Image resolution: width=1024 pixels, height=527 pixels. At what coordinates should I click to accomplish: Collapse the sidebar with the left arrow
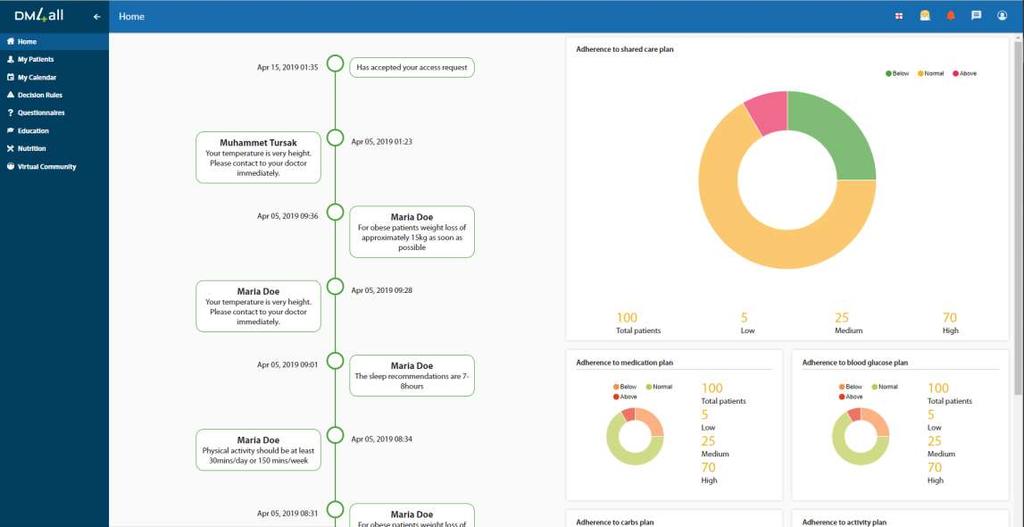[x=97, y=16]
